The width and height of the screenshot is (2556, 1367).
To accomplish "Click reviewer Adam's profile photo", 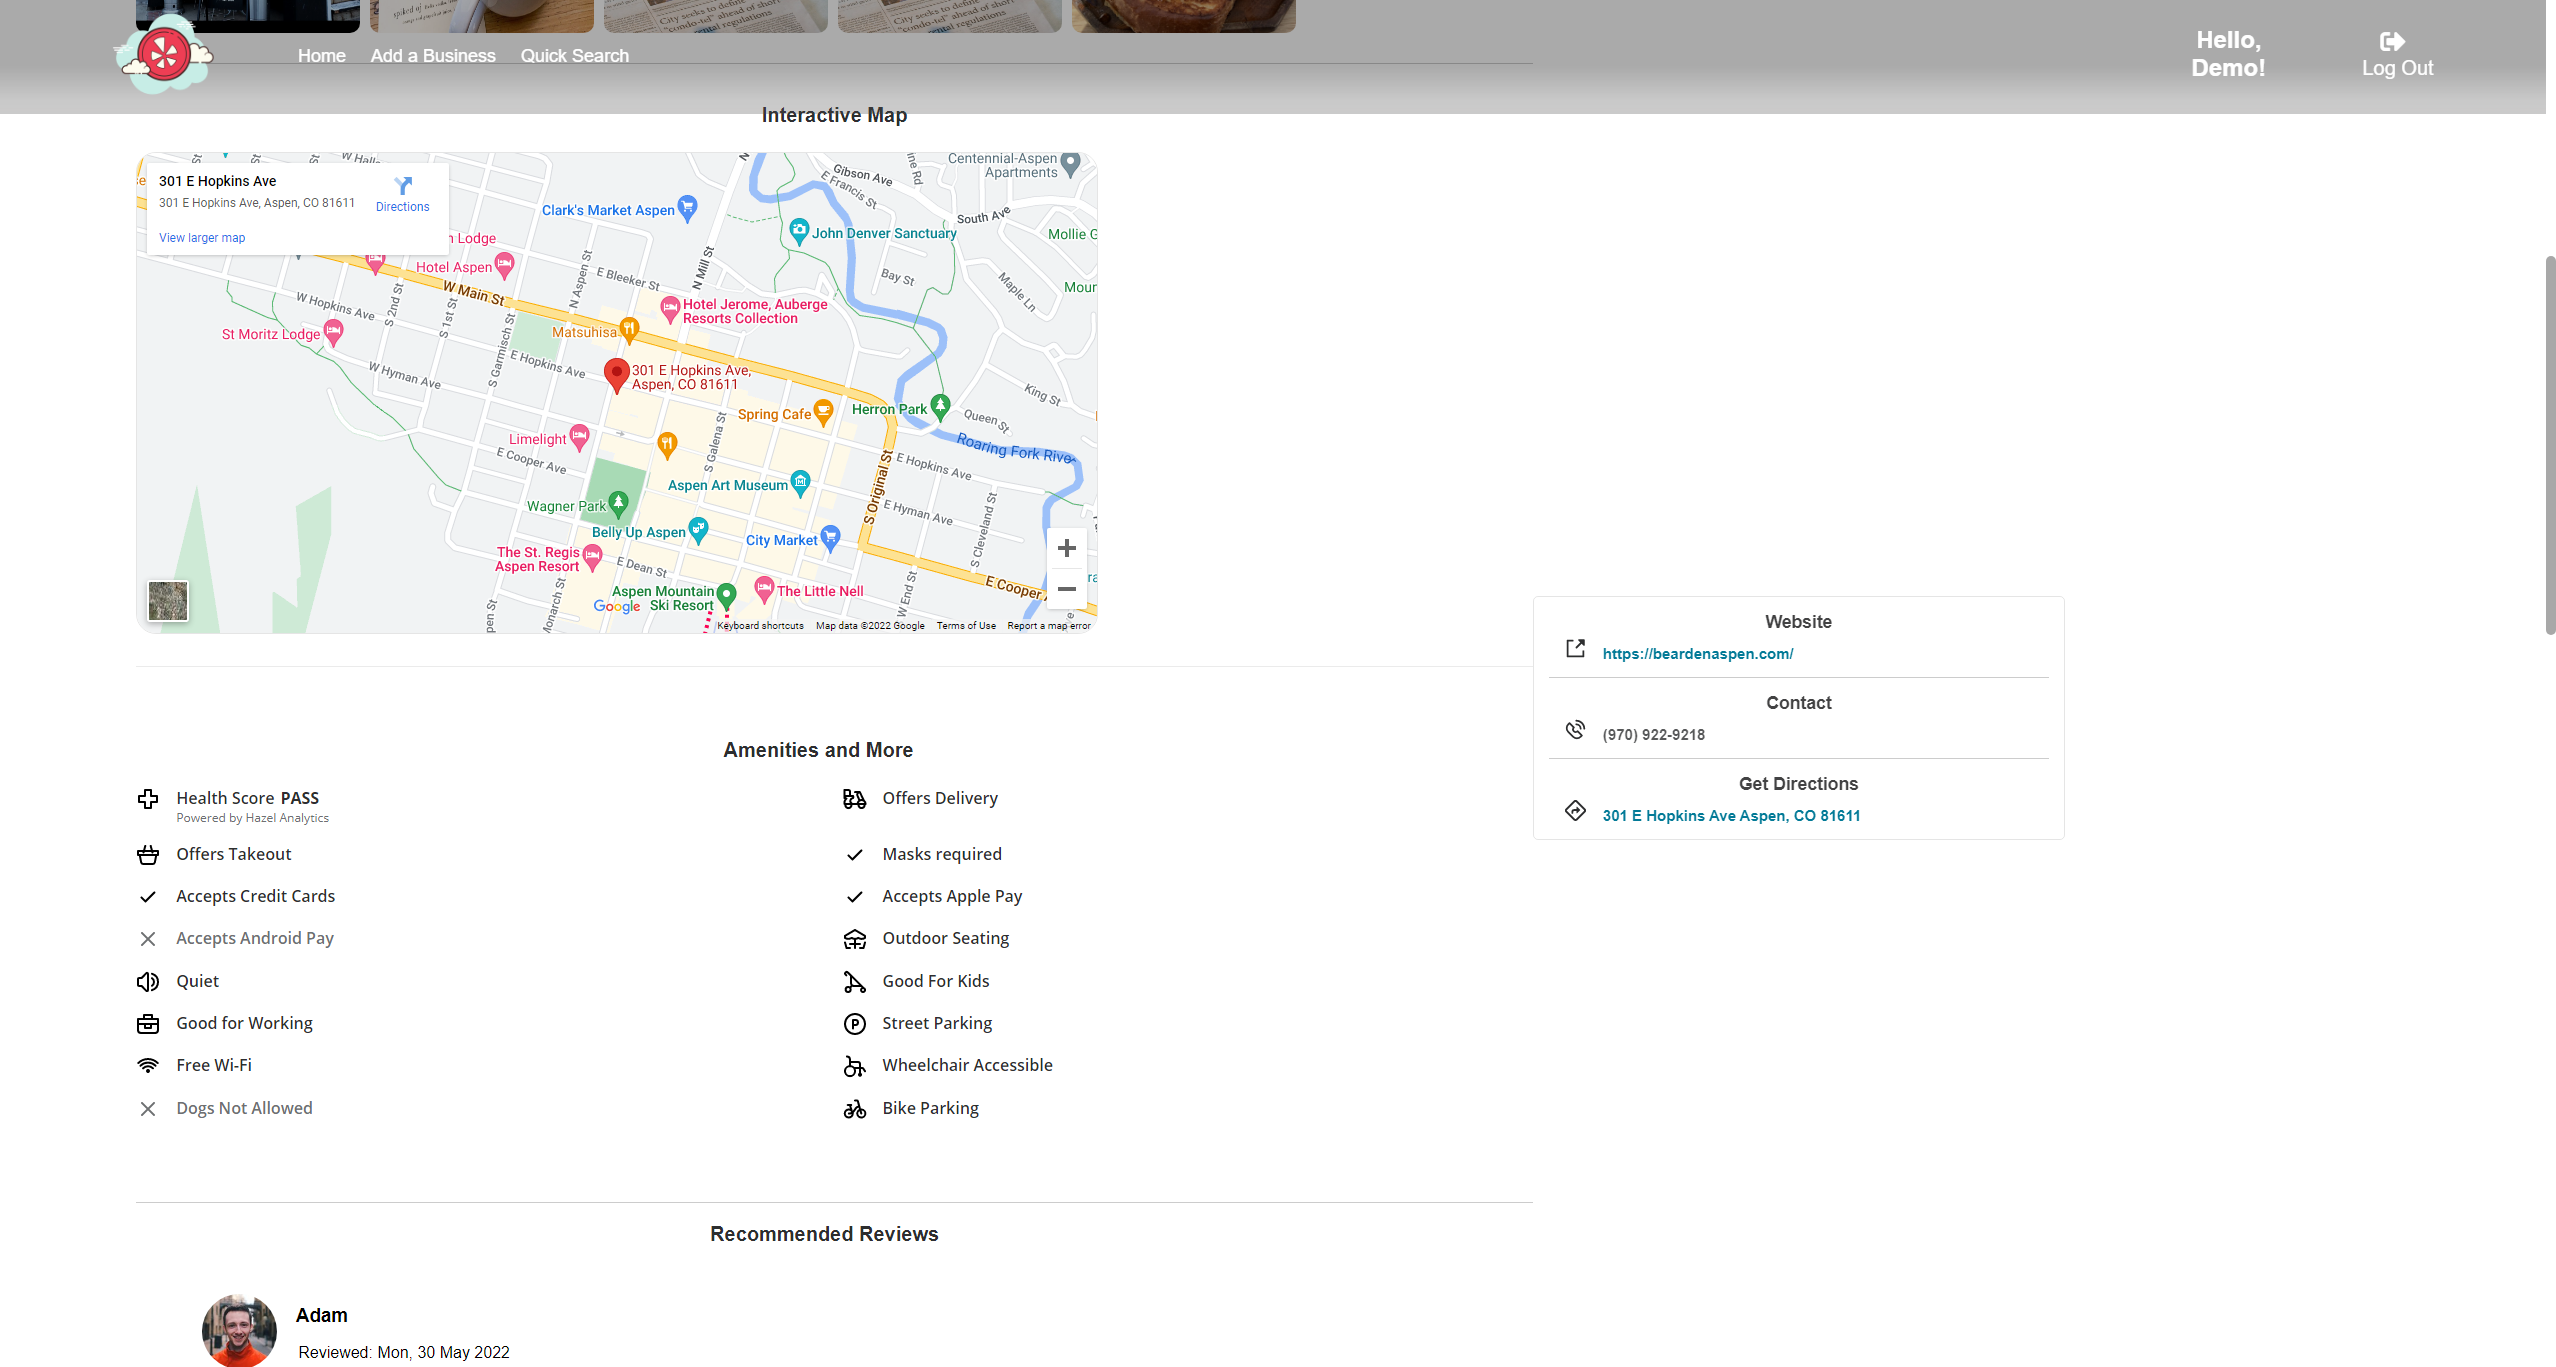I will click(239, 1331).
